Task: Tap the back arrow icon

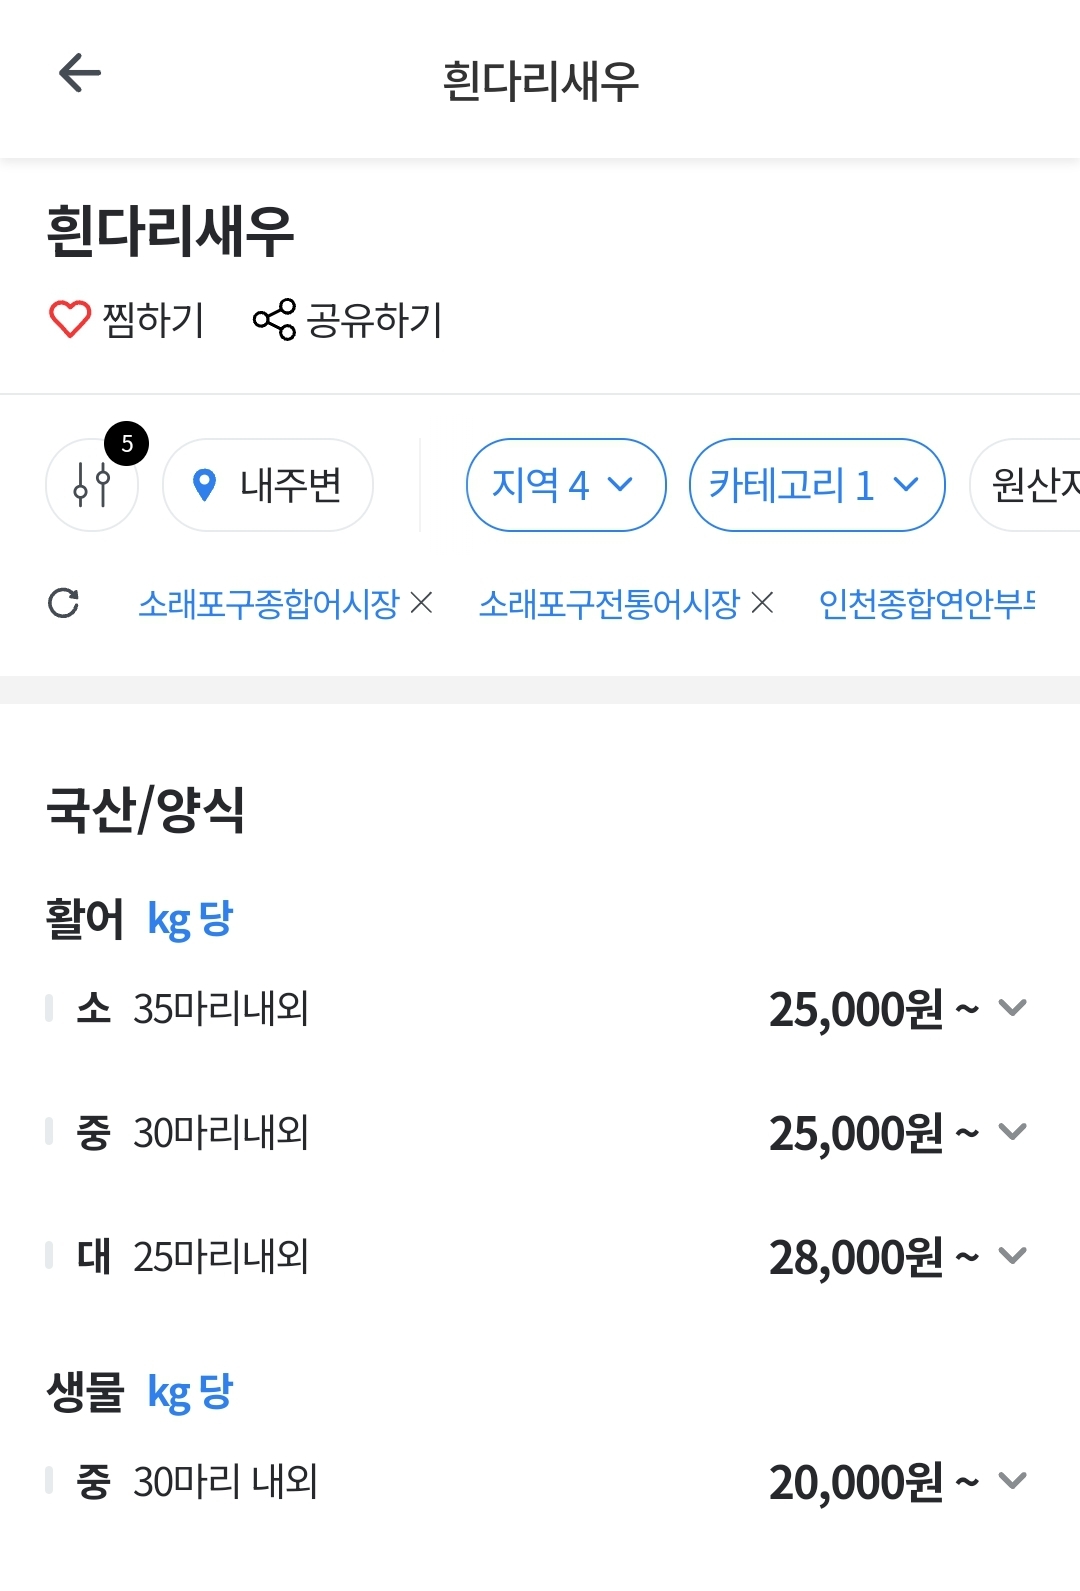Action: tap(80, 73)
